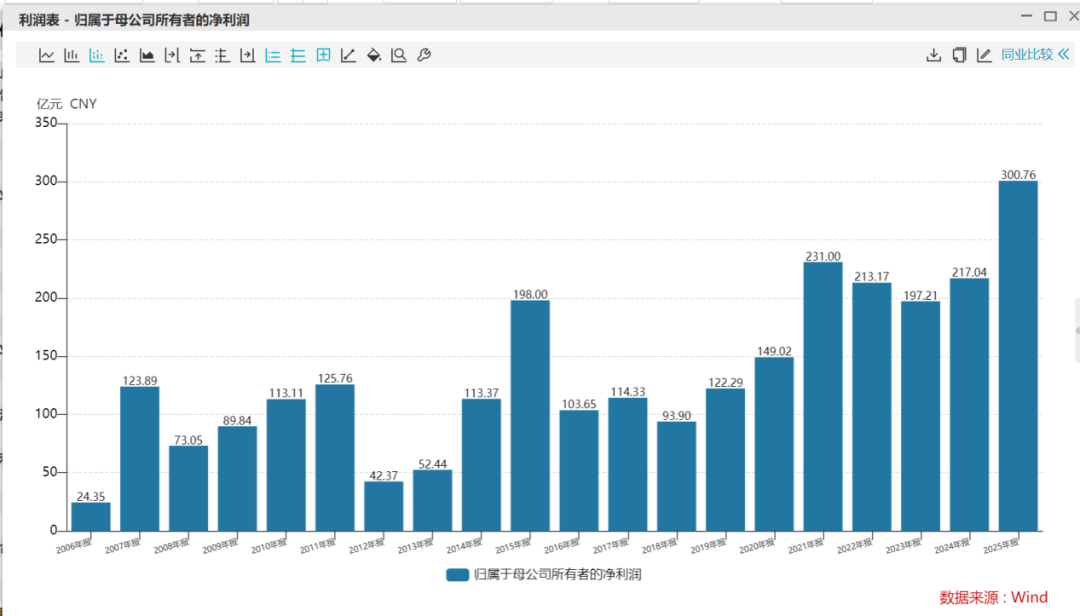The image size is (1080, 616).
Task: Edit the chart with the pencil icon
Action: (x=984, y=55)
